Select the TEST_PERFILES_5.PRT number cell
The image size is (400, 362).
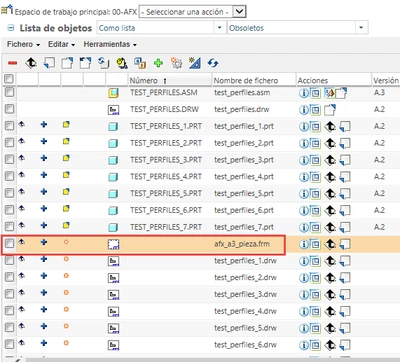coord(166,193)
